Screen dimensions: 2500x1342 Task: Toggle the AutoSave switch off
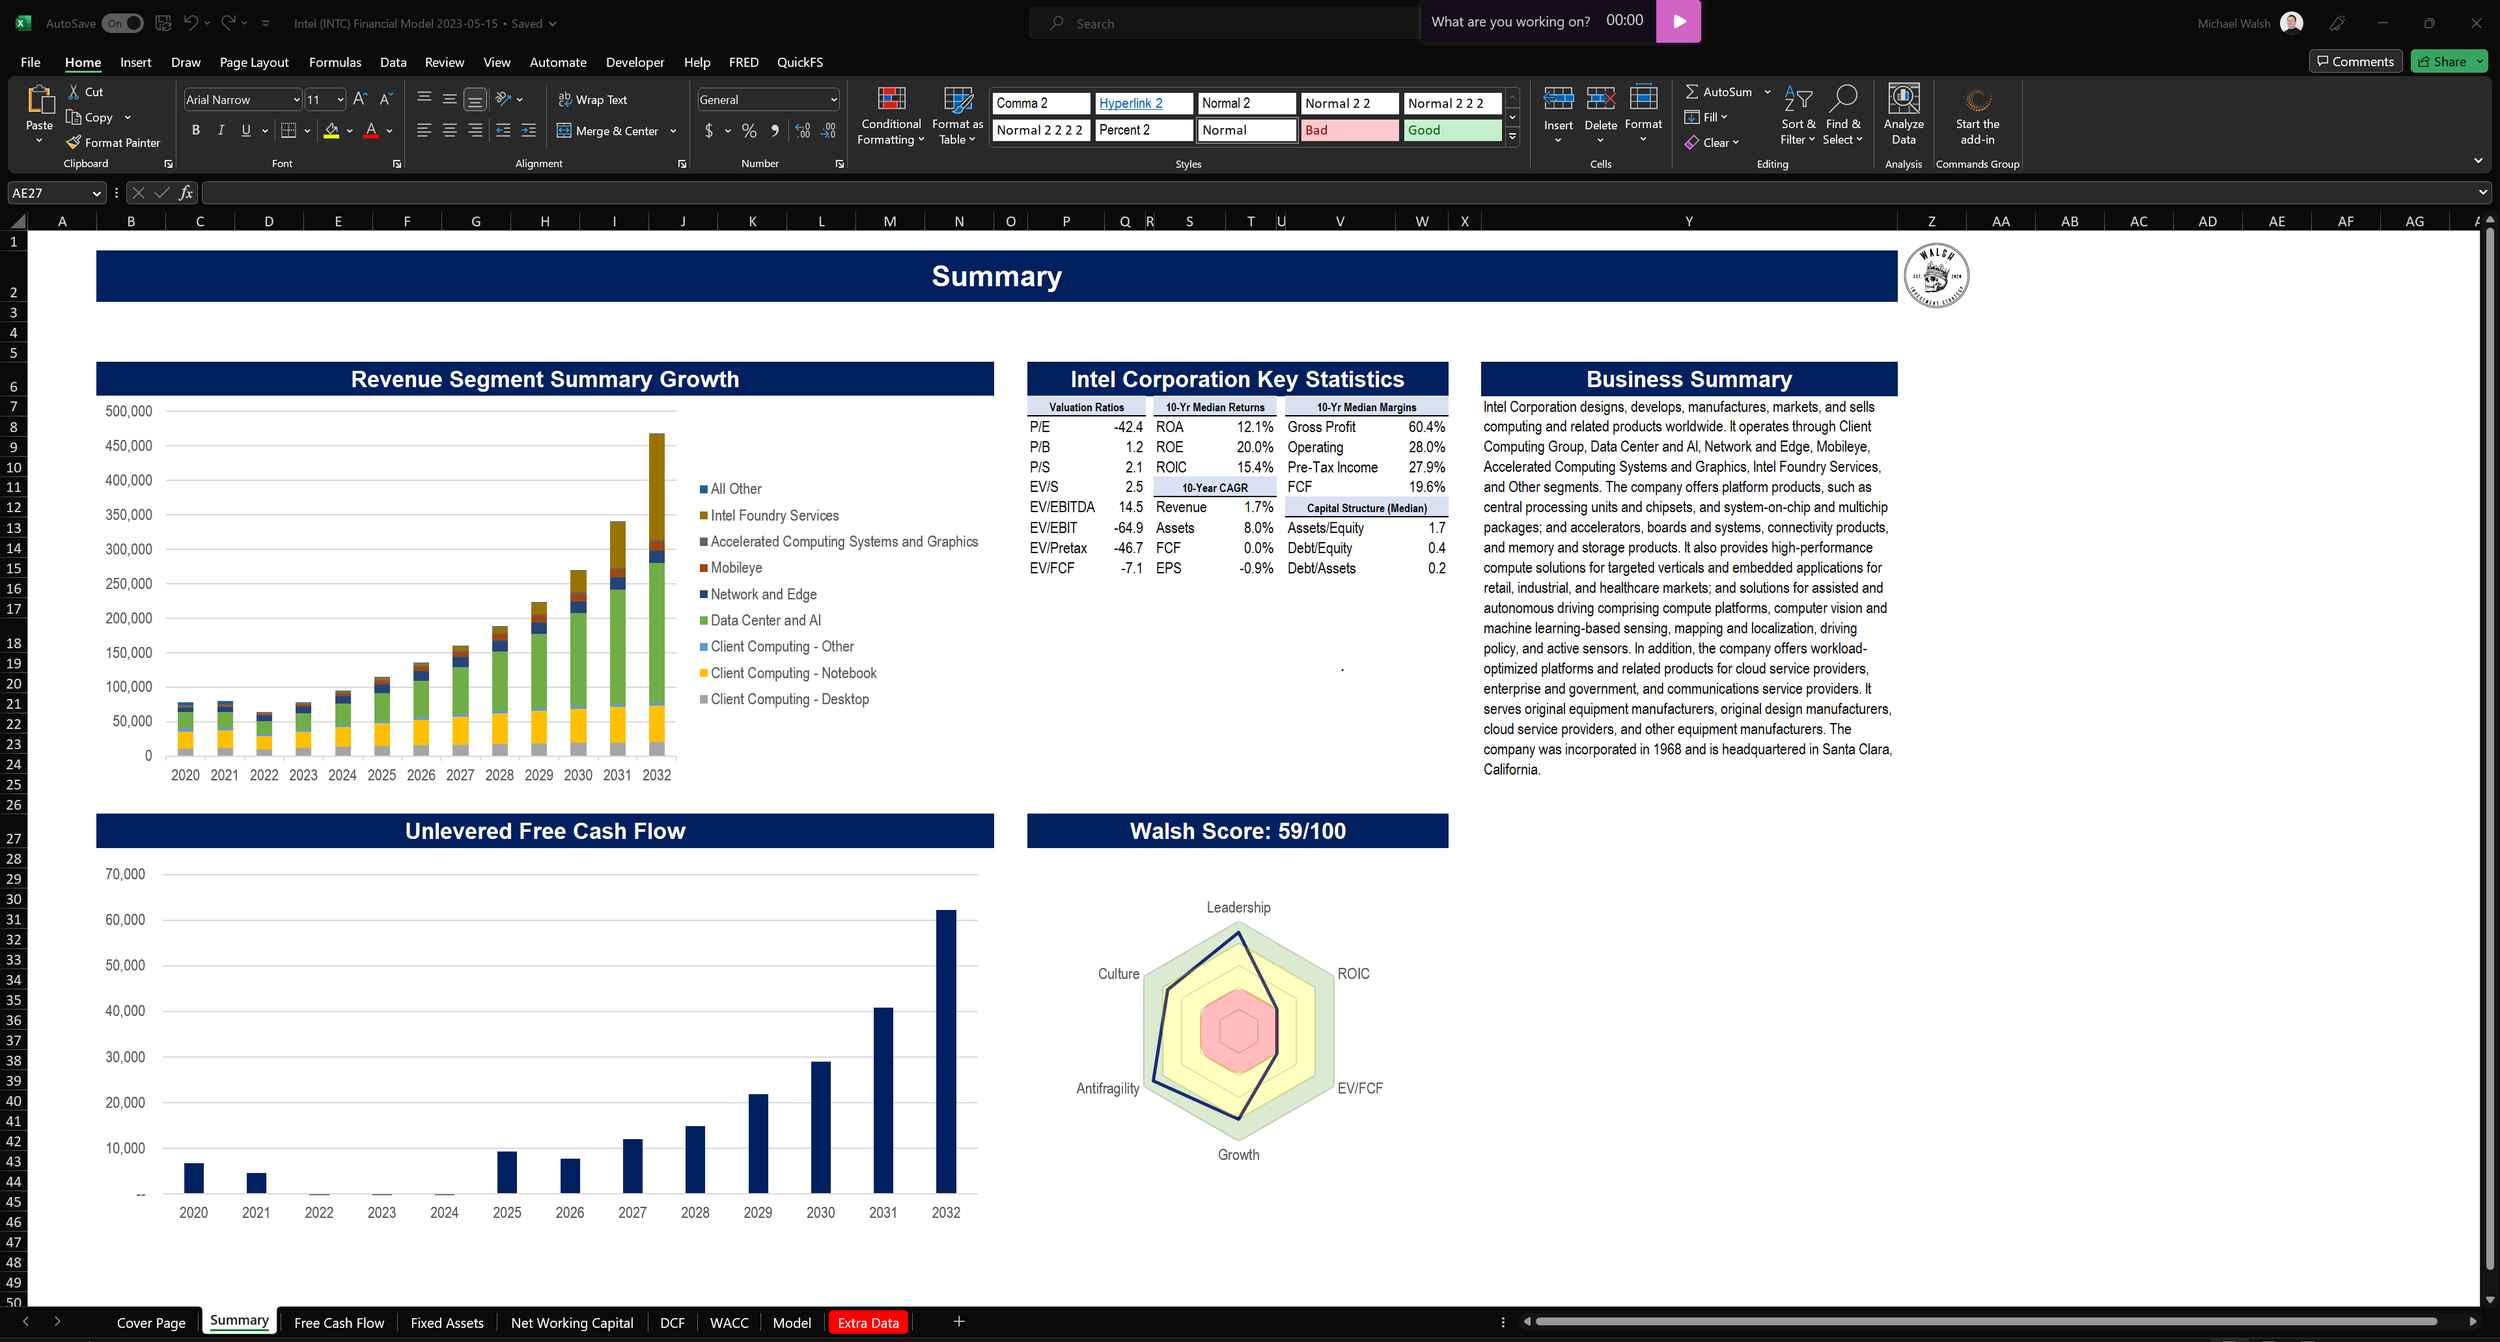124,23
